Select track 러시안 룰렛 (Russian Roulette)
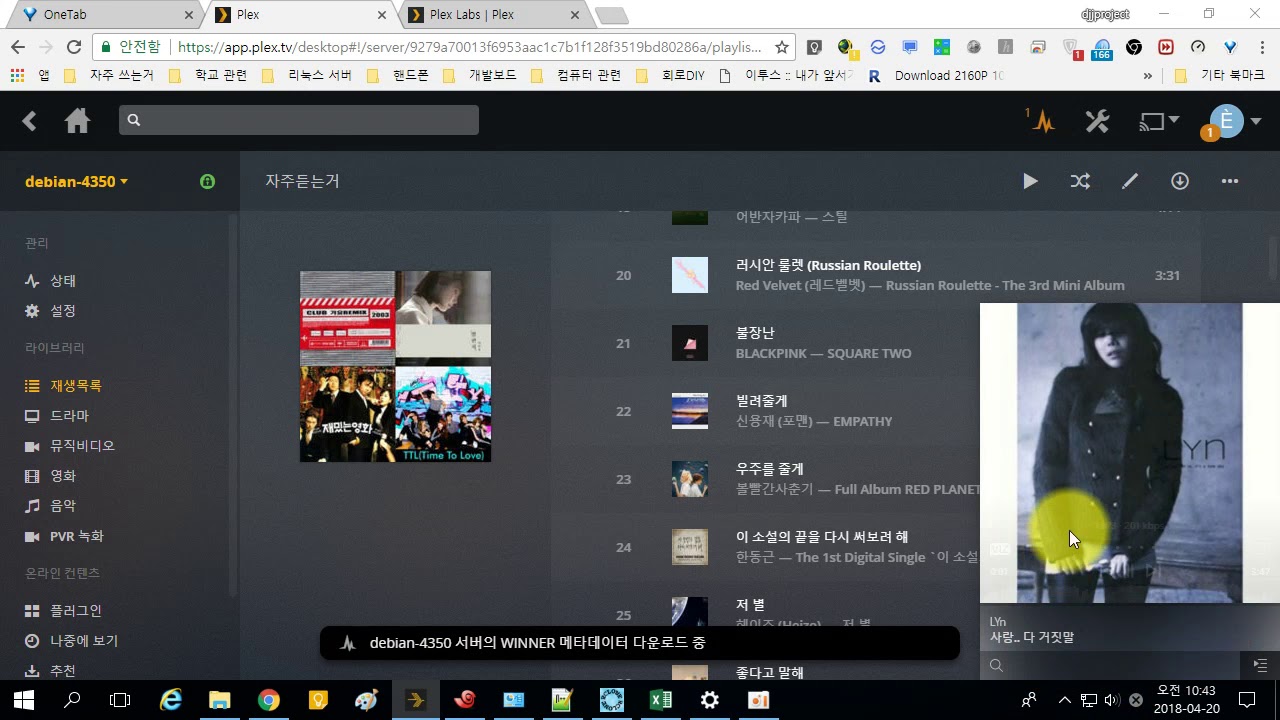Screen dimensions: 1280x720 coord(828,265)
